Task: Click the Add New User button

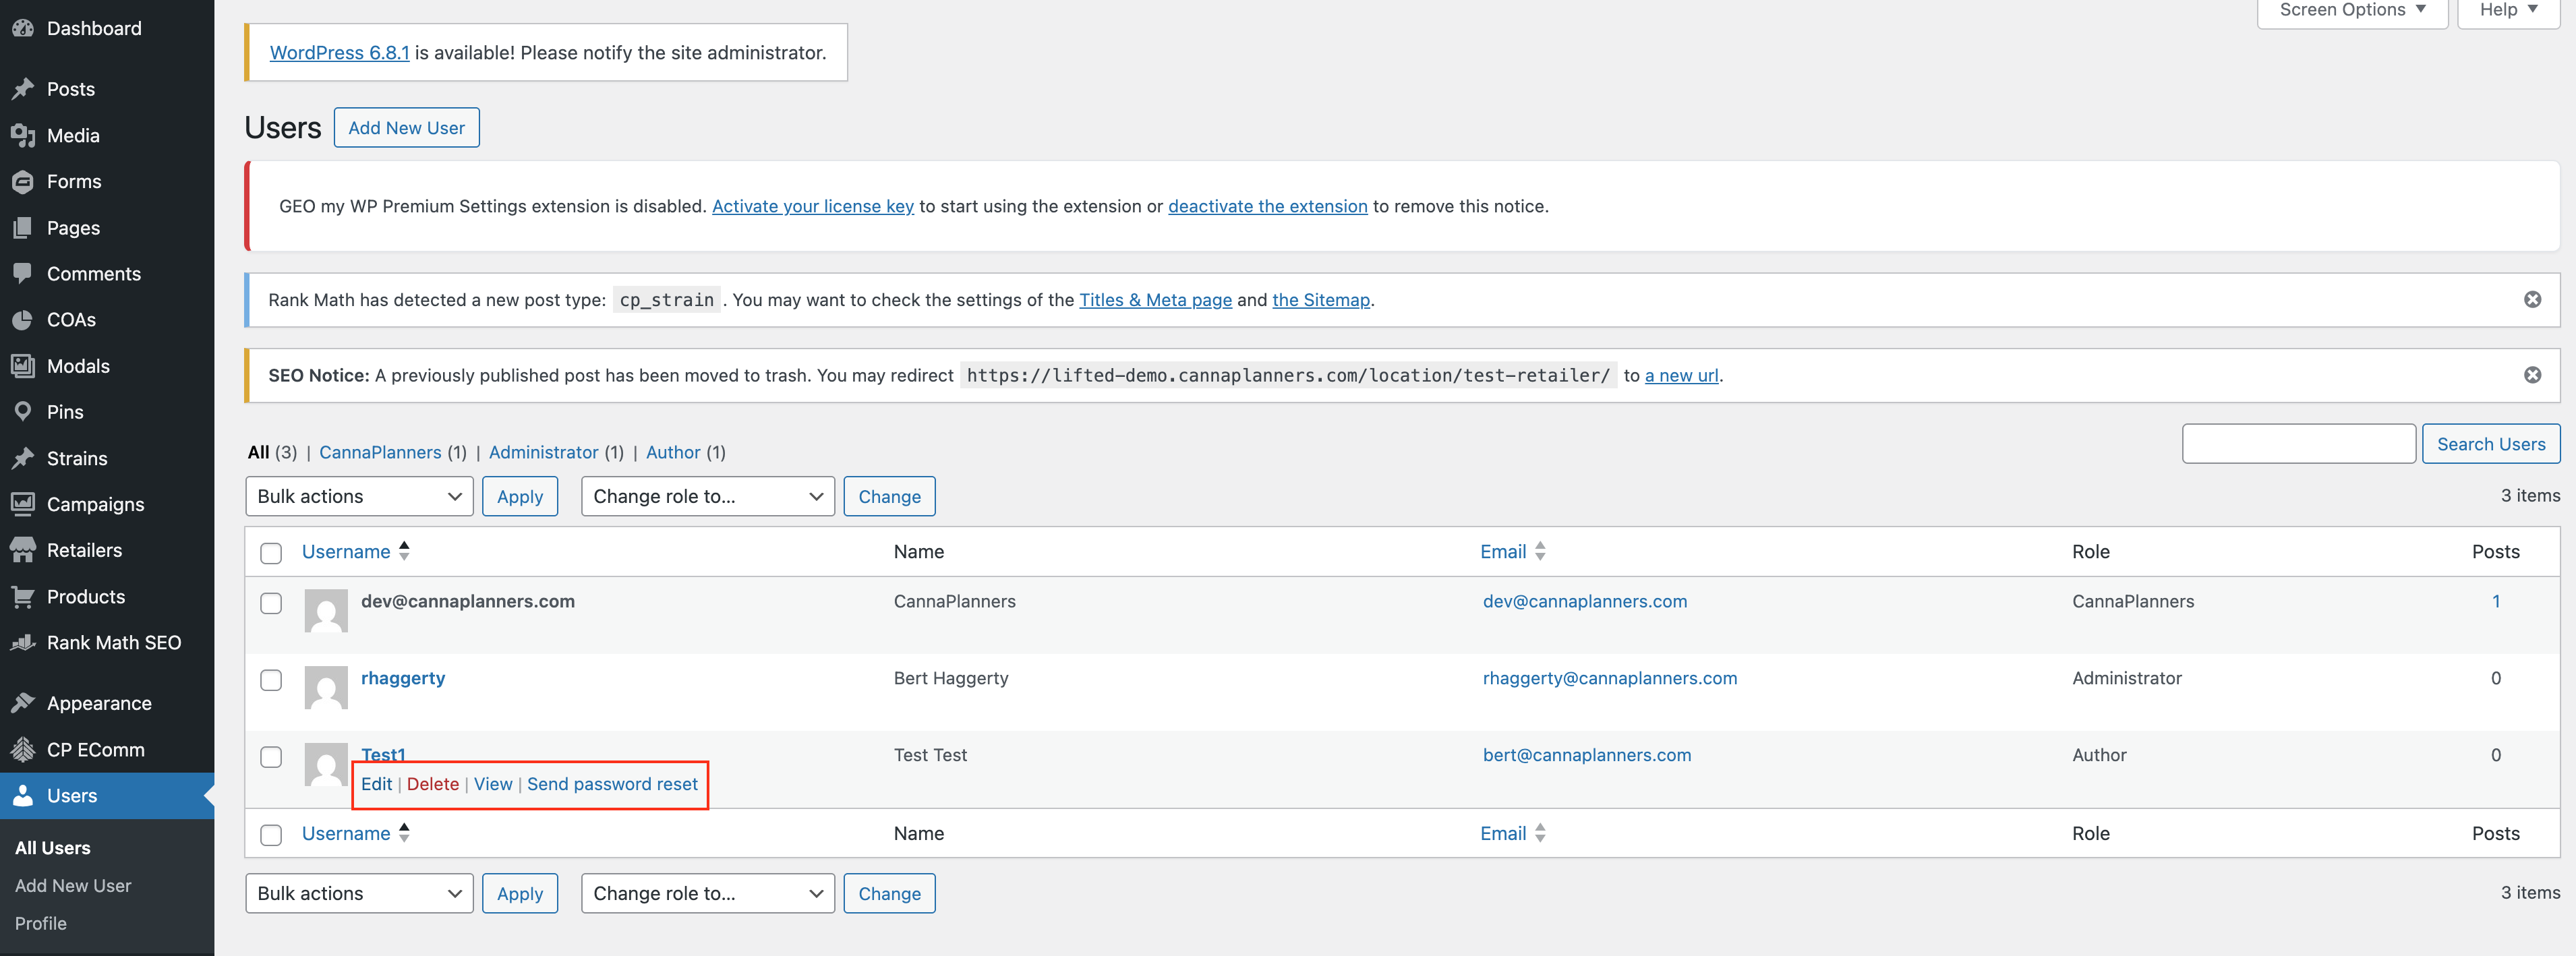Action: pos(406,128)
